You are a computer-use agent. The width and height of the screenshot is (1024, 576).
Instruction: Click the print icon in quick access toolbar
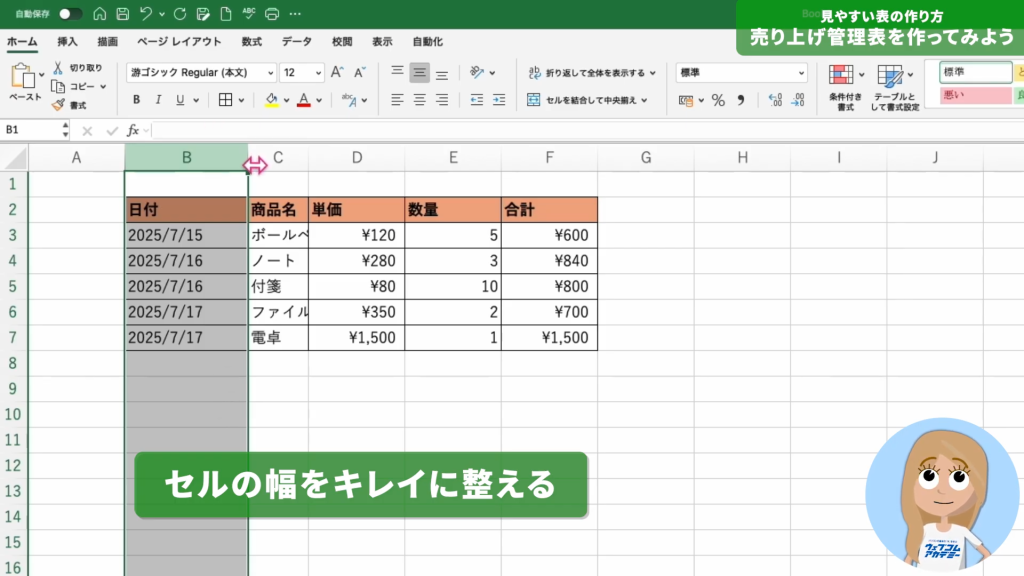point(272,14)
